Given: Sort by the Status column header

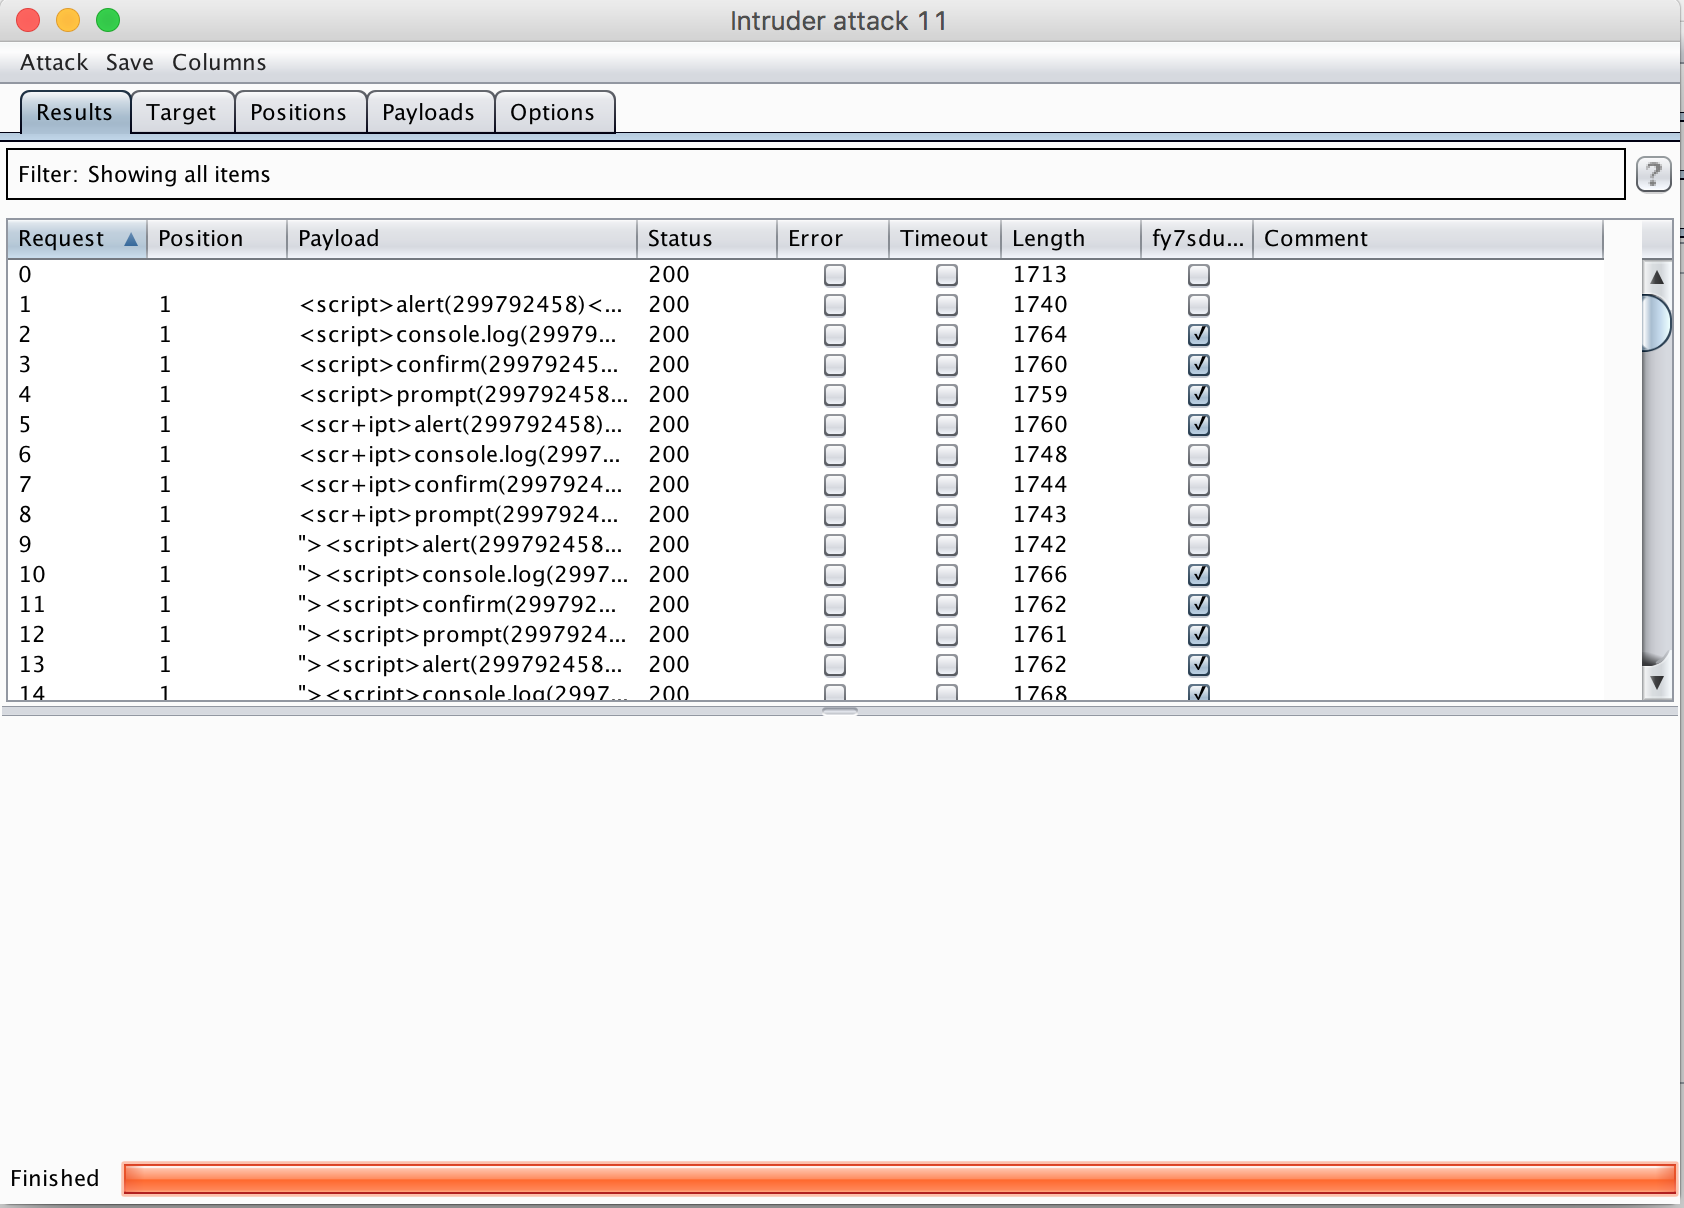Looking at the screenshot, I should 707,239.
